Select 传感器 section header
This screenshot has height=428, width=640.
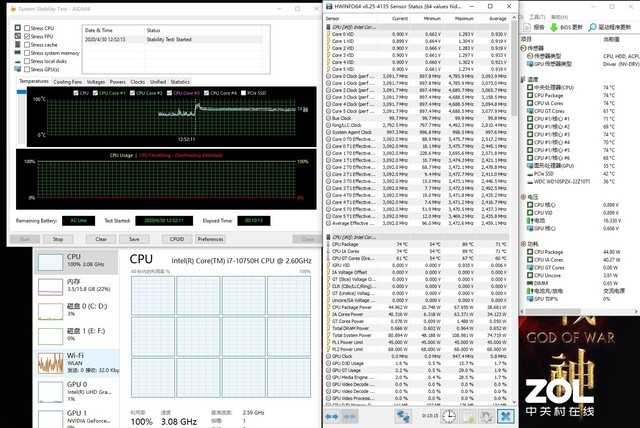532,48
